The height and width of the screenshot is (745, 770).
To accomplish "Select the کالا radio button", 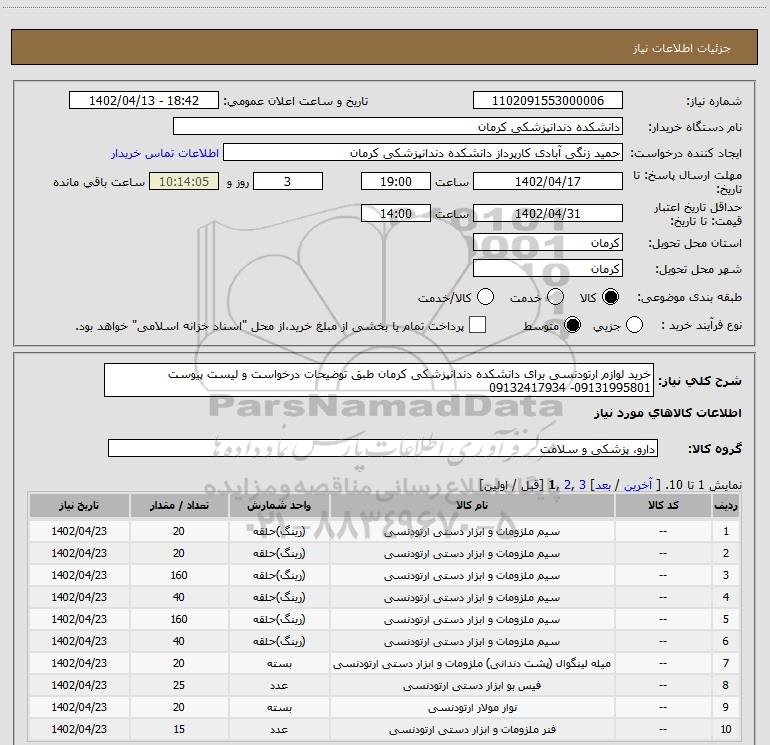I will 610,297.
